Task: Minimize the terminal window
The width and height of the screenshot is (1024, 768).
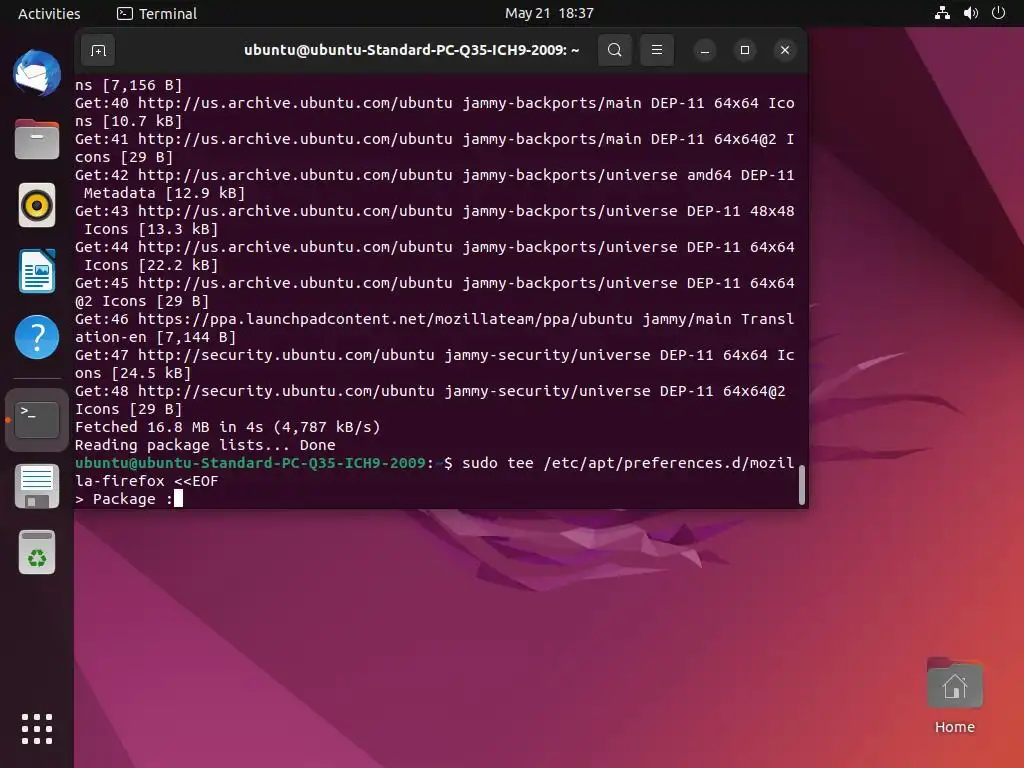Action: [705, 50]
